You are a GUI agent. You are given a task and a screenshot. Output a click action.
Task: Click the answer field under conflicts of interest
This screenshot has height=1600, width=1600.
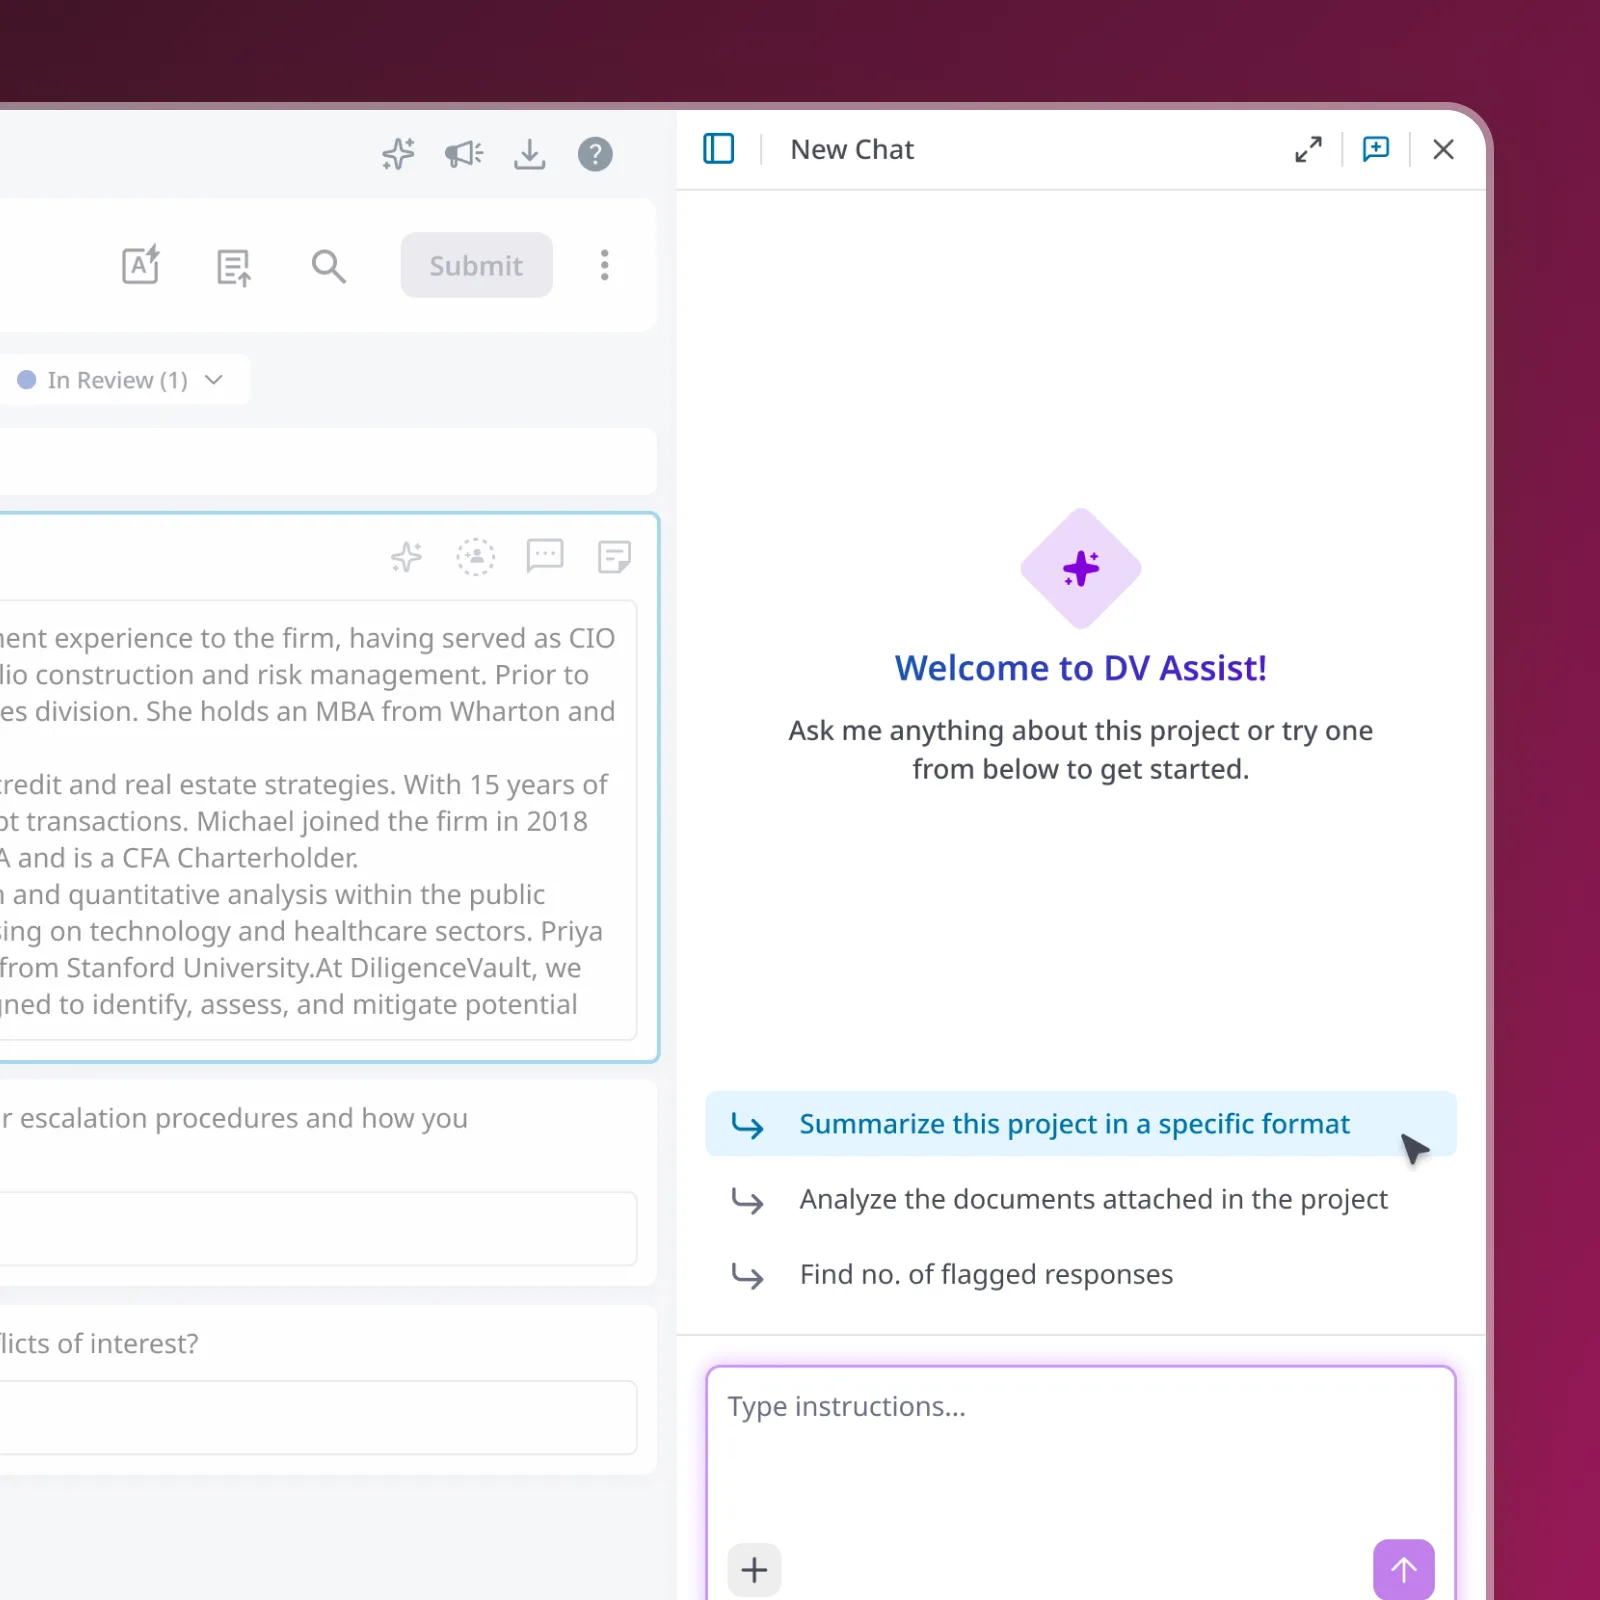pos(318,1417)
